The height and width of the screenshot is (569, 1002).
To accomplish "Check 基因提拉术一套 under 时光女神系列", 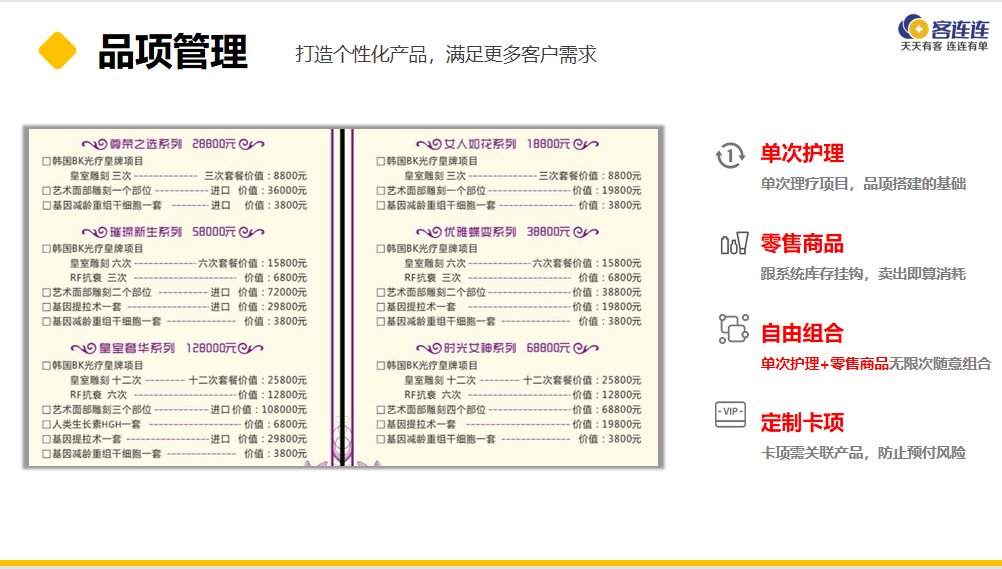I will (x=381, y=425).
